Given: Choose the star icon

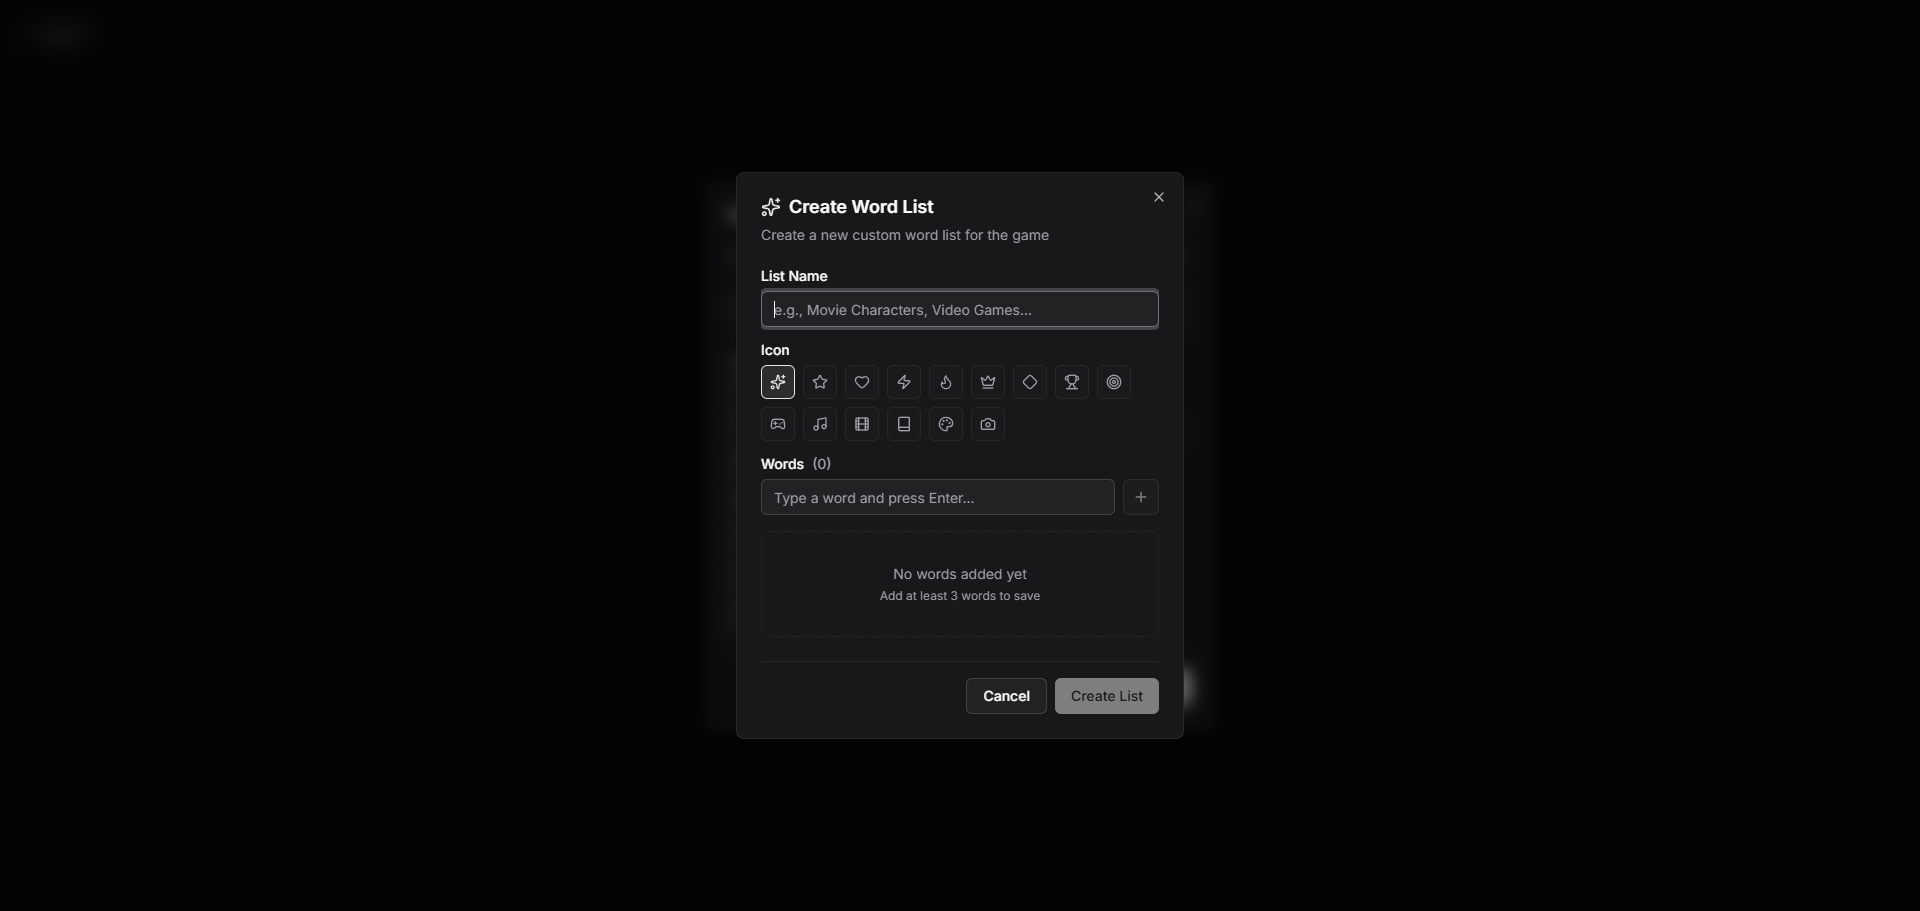Looking at the screenshot, I should tap(820, 382).
